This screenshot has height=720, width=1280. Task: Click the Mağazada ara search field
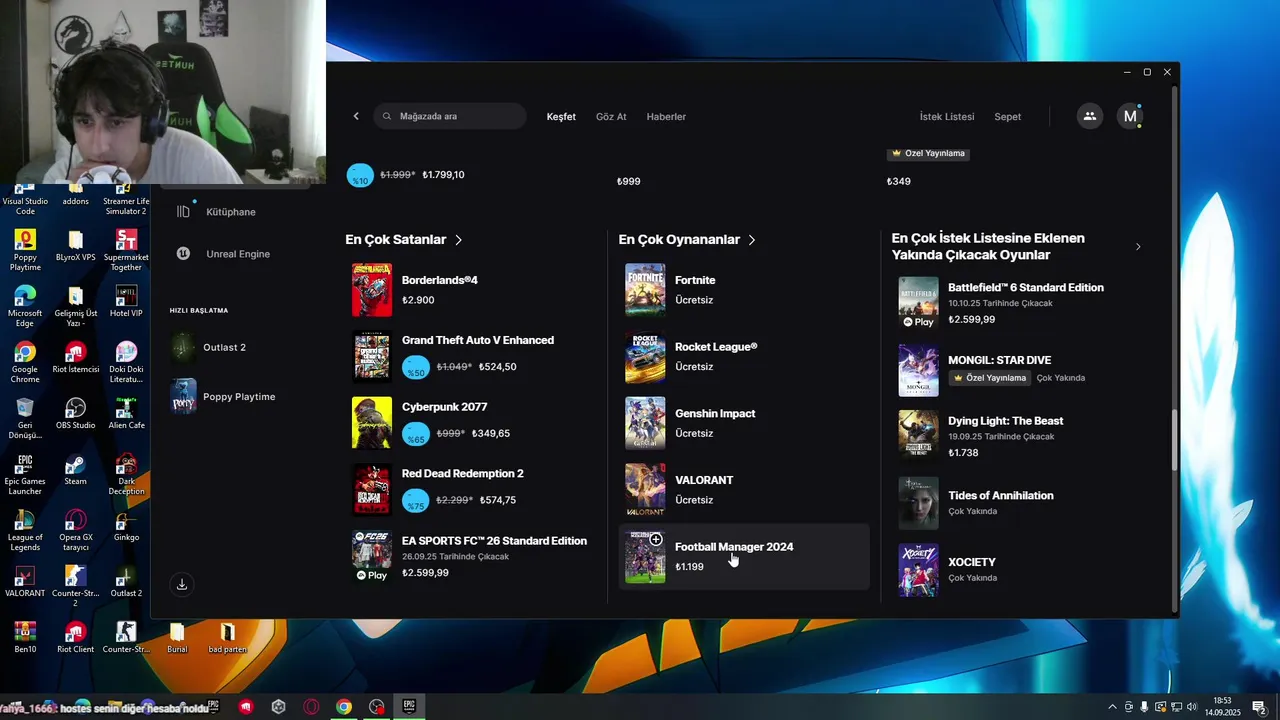pos(451,116)
